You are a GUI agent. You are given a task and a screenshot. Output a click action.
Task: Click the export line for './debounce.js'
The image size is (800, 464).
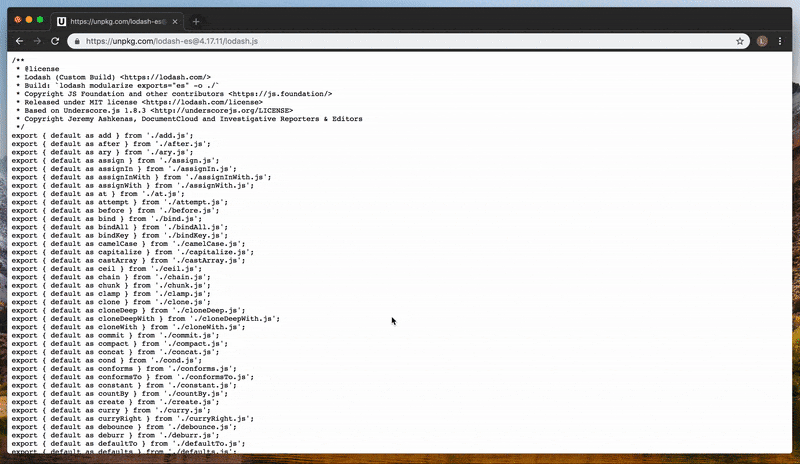124,427
